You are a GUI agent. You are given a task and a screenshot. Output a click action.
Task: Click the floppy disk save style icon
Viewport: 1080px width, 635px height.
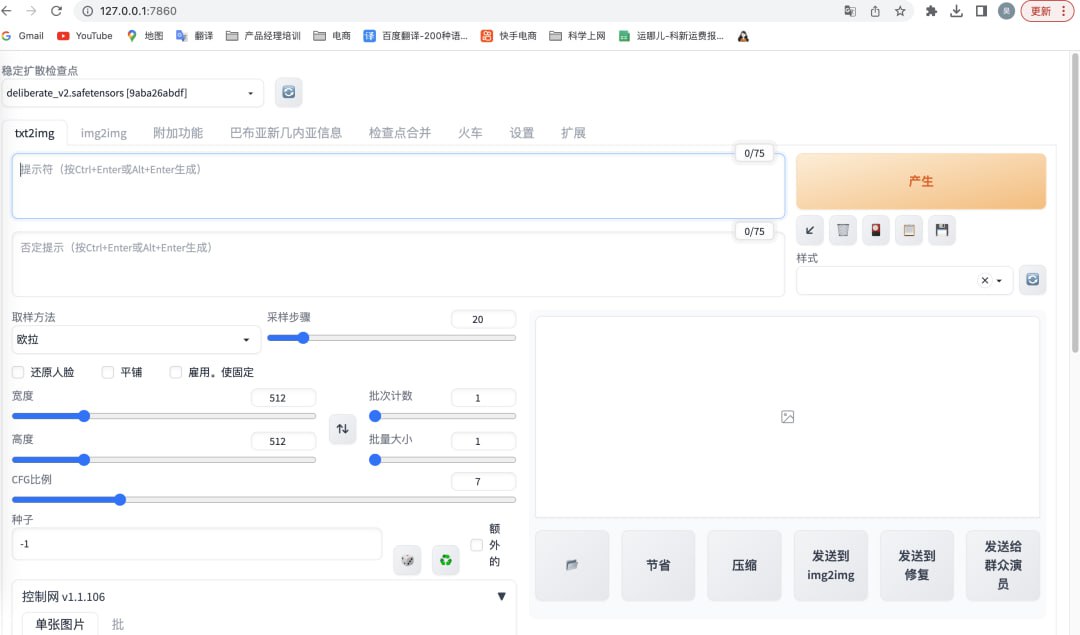tap(941, 231)
